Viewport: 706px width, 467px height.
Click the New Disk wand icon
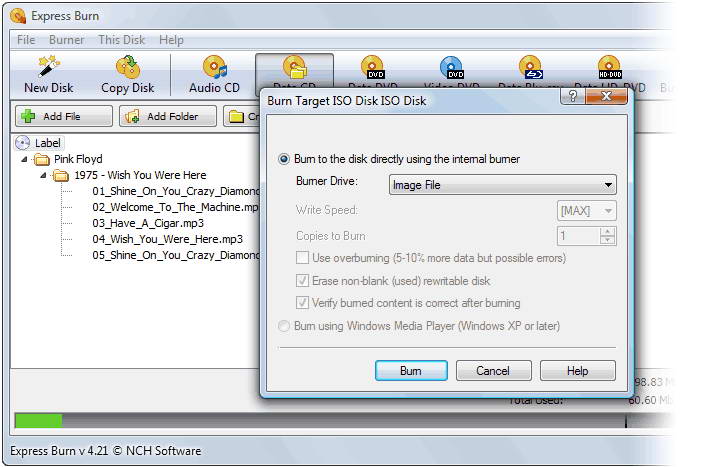tap(49, 67)
